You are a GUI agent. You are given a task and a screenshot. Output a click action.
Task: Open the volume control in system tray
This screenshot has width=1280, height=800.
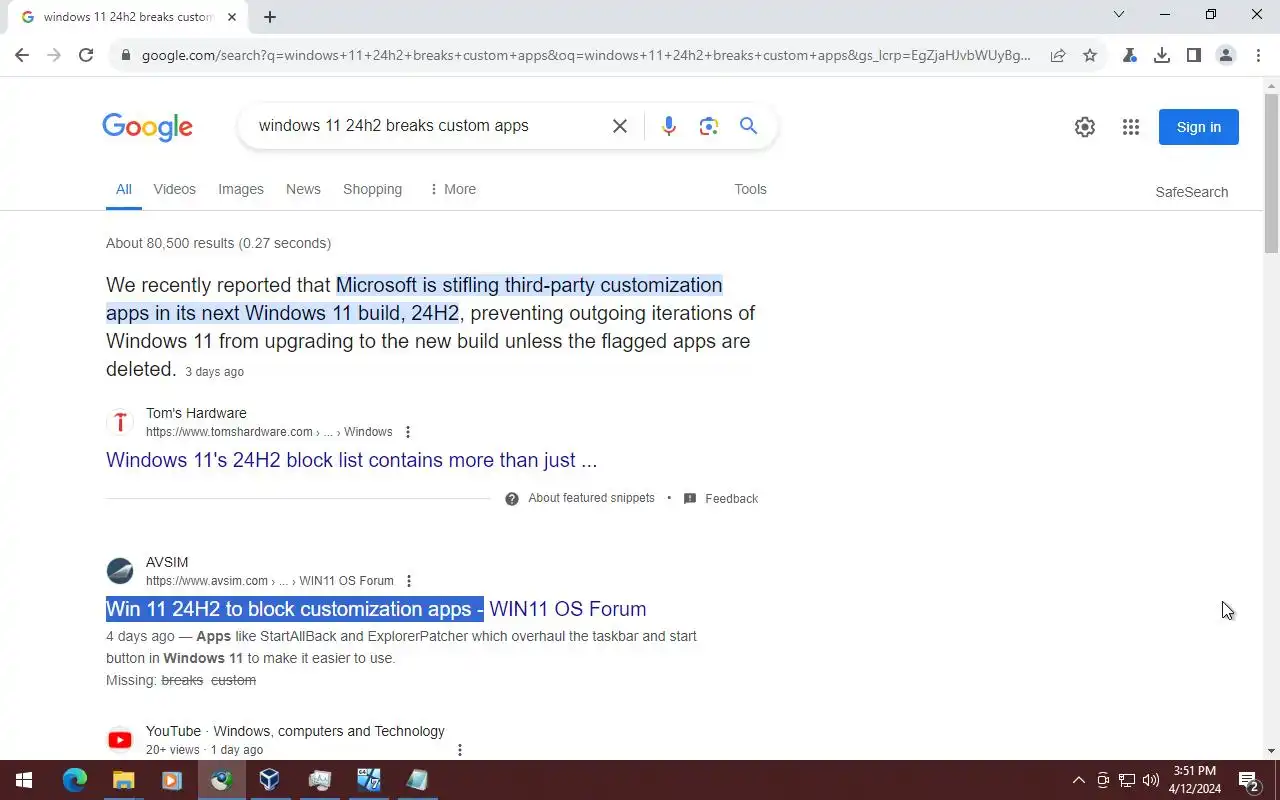pyautogui.click(x=1150, y=780)
